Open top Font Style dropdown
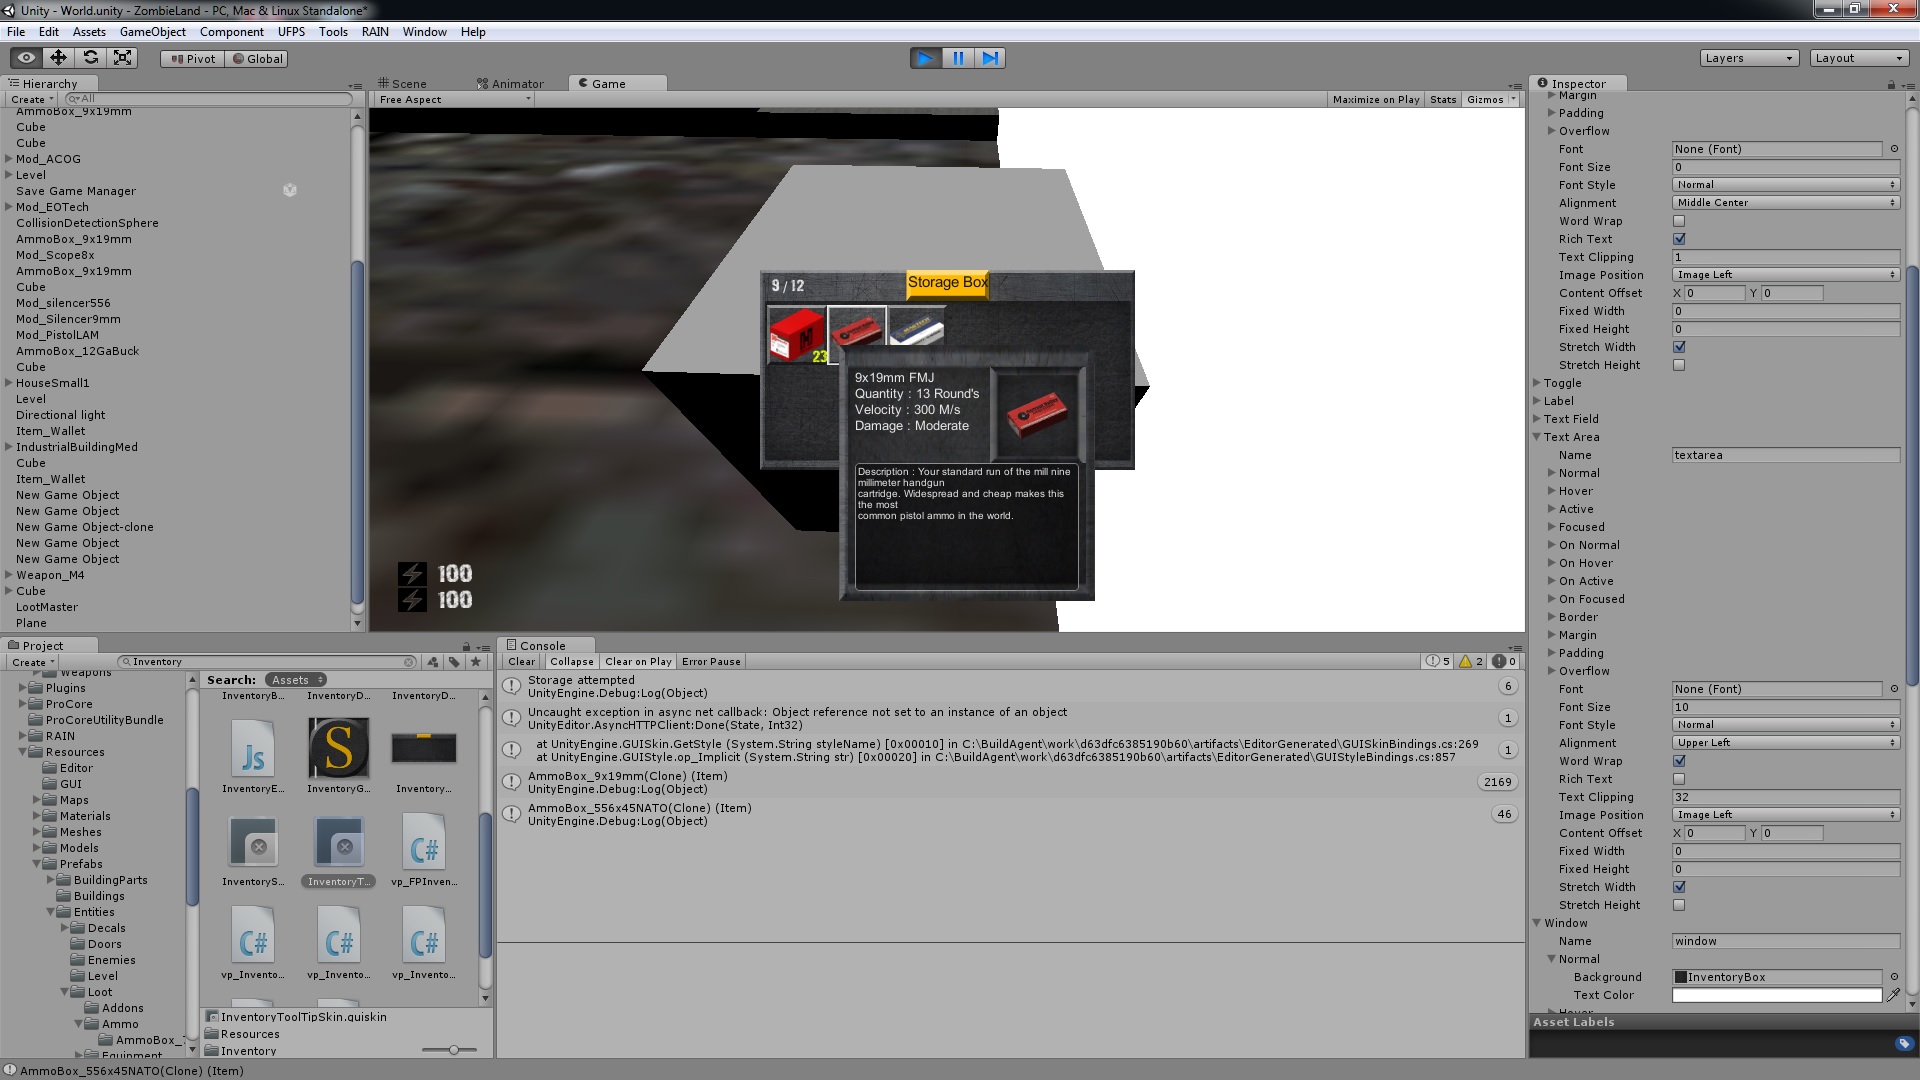Viewport: 1920px width, 1080px height. point(1786,185)
